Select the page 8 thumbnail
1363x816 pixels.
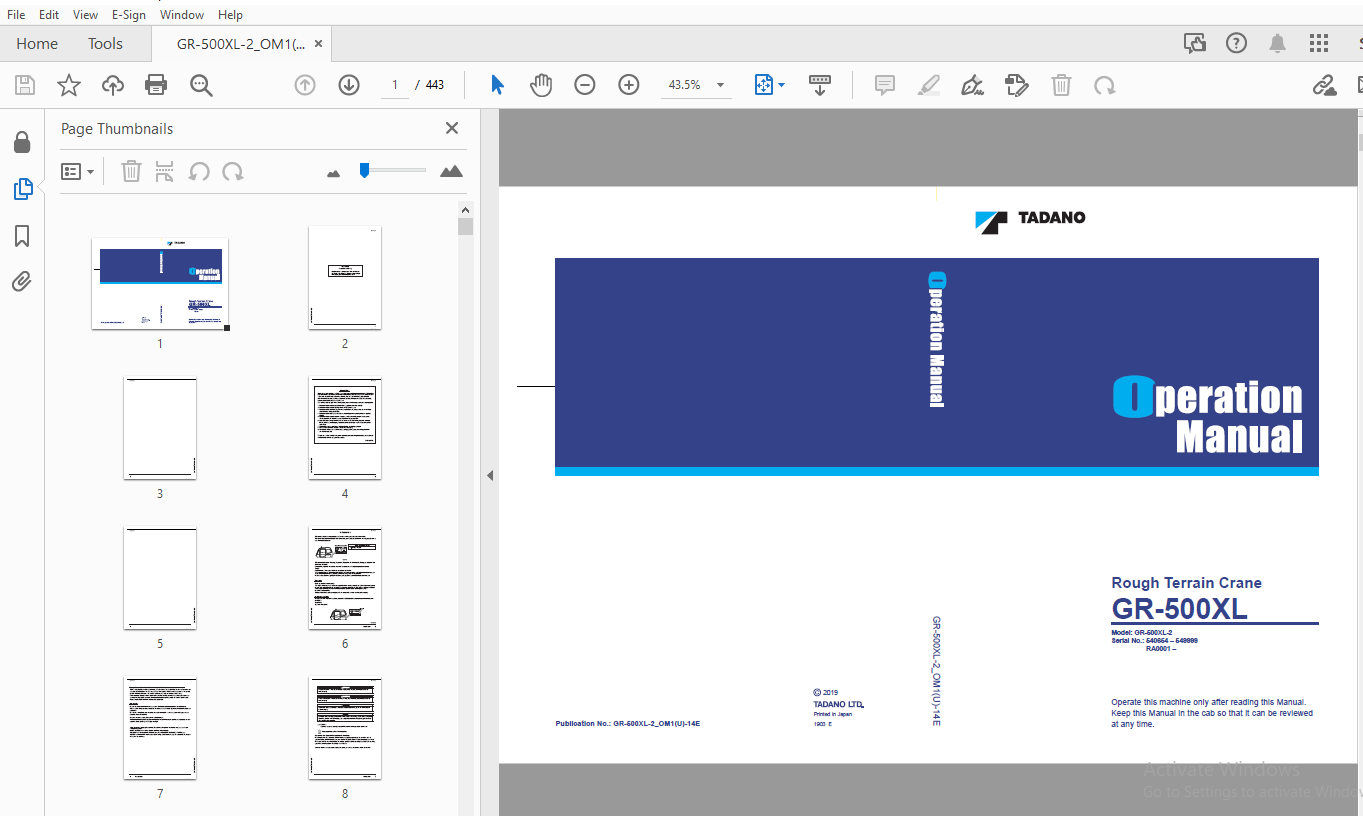(x=345, y=728)
